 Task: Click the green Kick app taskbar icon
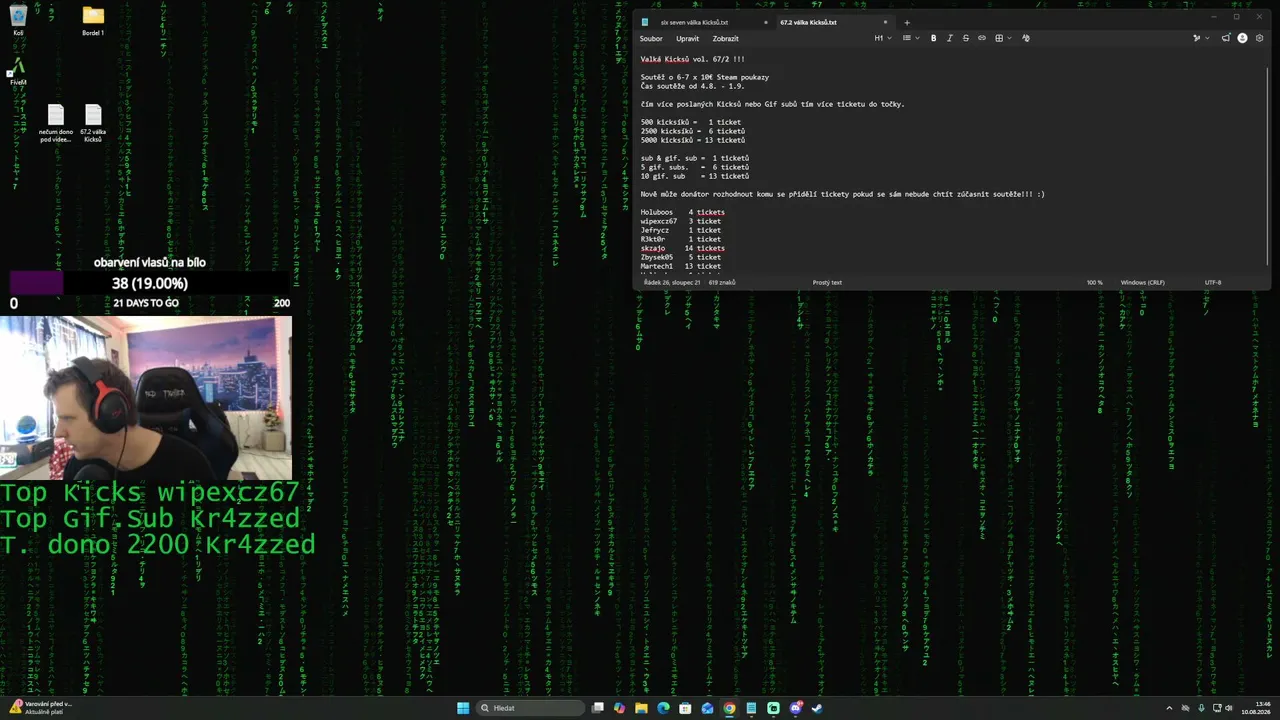tap(773, 708)
